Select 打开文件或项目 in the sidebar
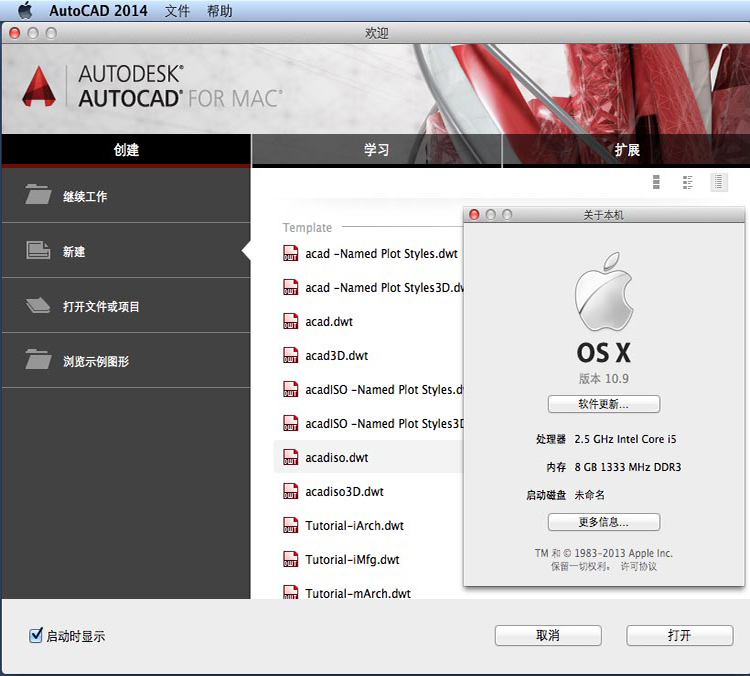This screenshot has width=750, height=676. click(126, 306)
